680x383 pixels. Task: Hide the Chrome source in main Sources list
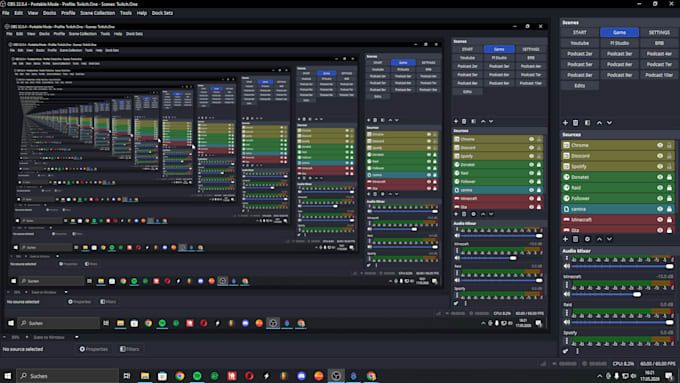pyautogui.click(x=660, y=145)
